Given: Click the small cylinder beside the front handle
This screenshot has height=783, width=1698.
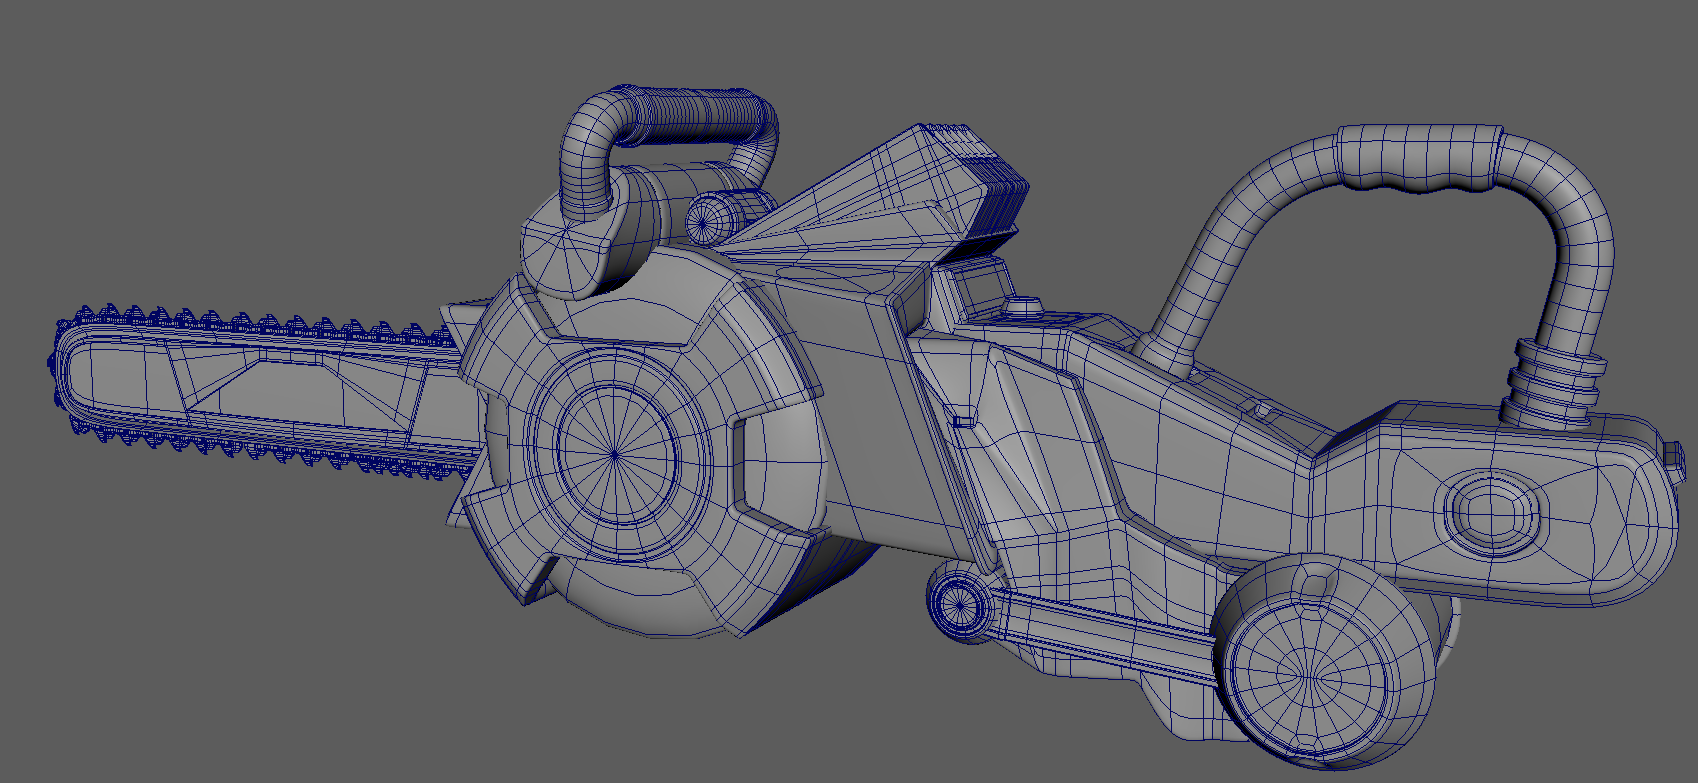Looking at the screenshot, I should point(712,217).
